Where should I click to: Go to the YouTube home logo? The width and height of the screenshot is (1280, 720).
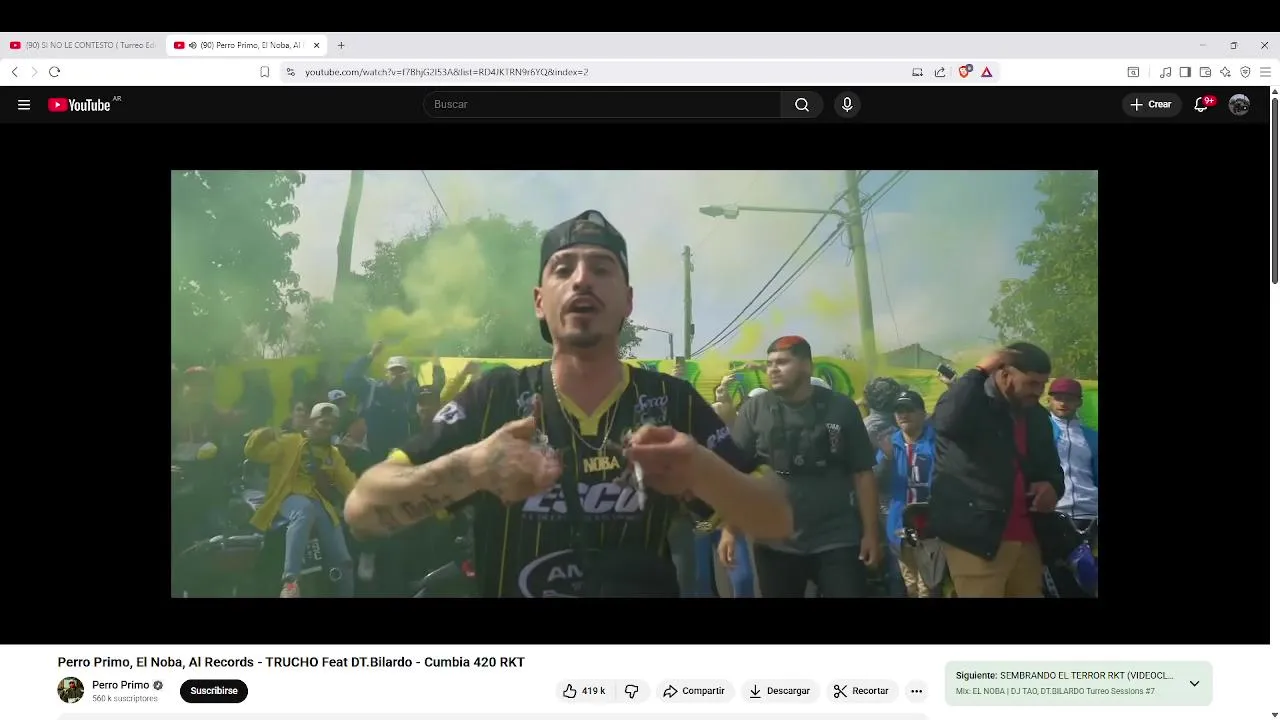pos(80,104)
